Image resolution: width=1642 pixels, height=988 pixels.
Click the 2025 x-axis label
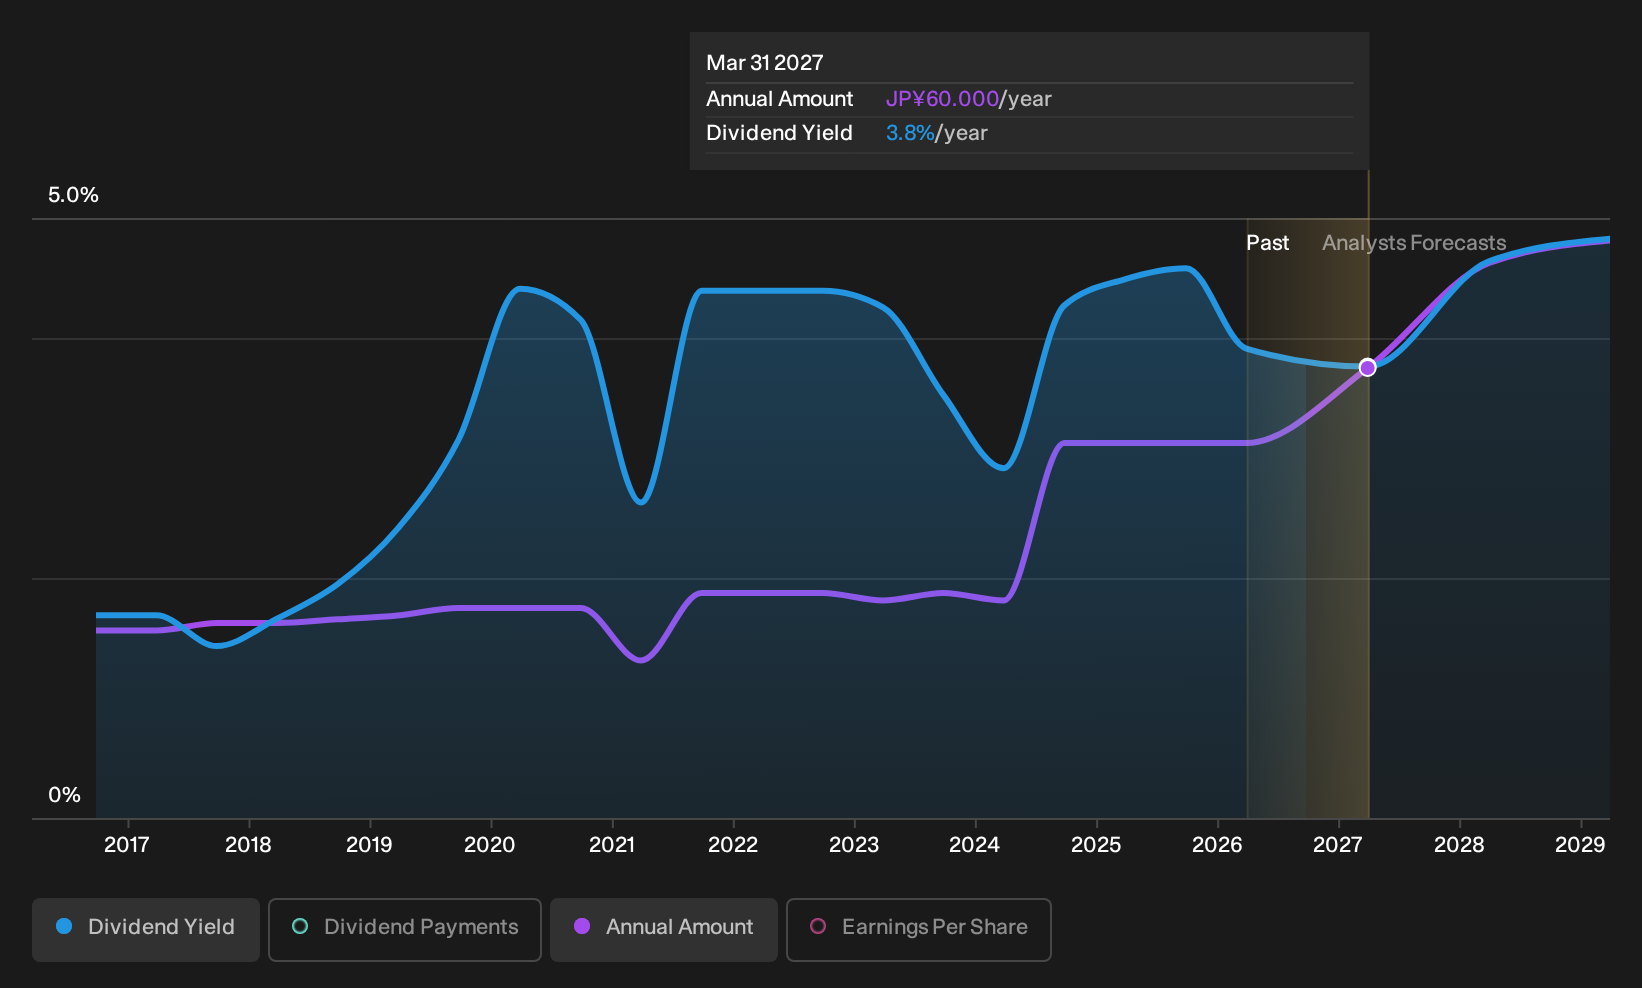(x=1096, y=845)
